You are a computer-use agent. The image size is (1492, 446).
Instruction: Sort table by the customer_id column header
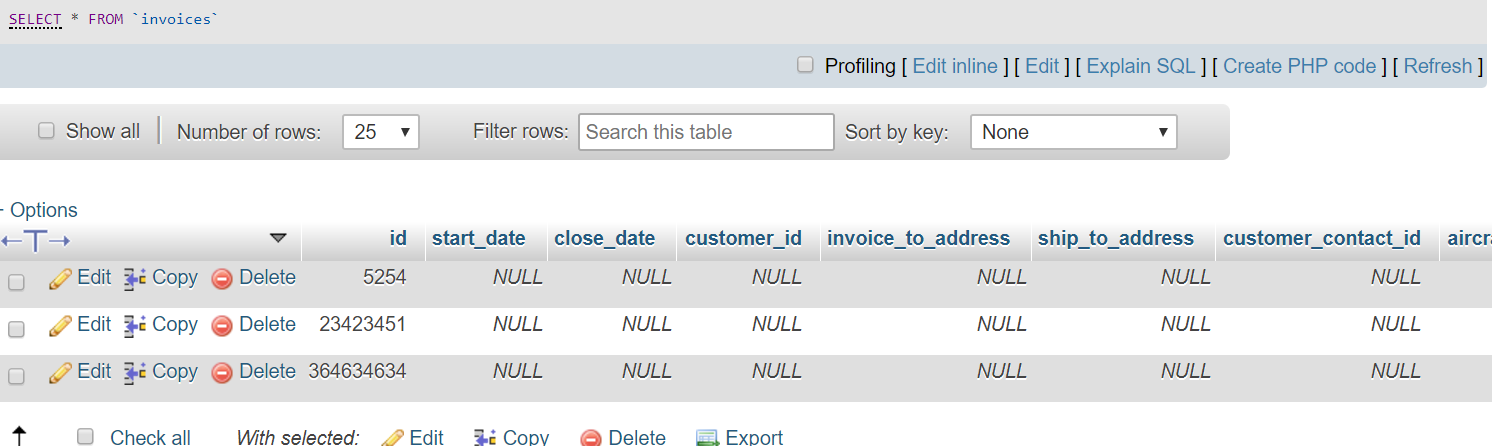tap(743, 238)
